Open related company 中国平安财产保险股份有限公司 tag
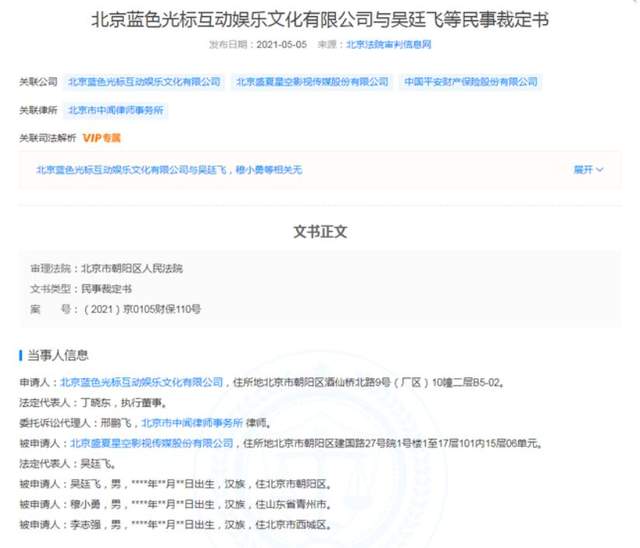This screenshot has height=548, width=640. coord(471,82)
